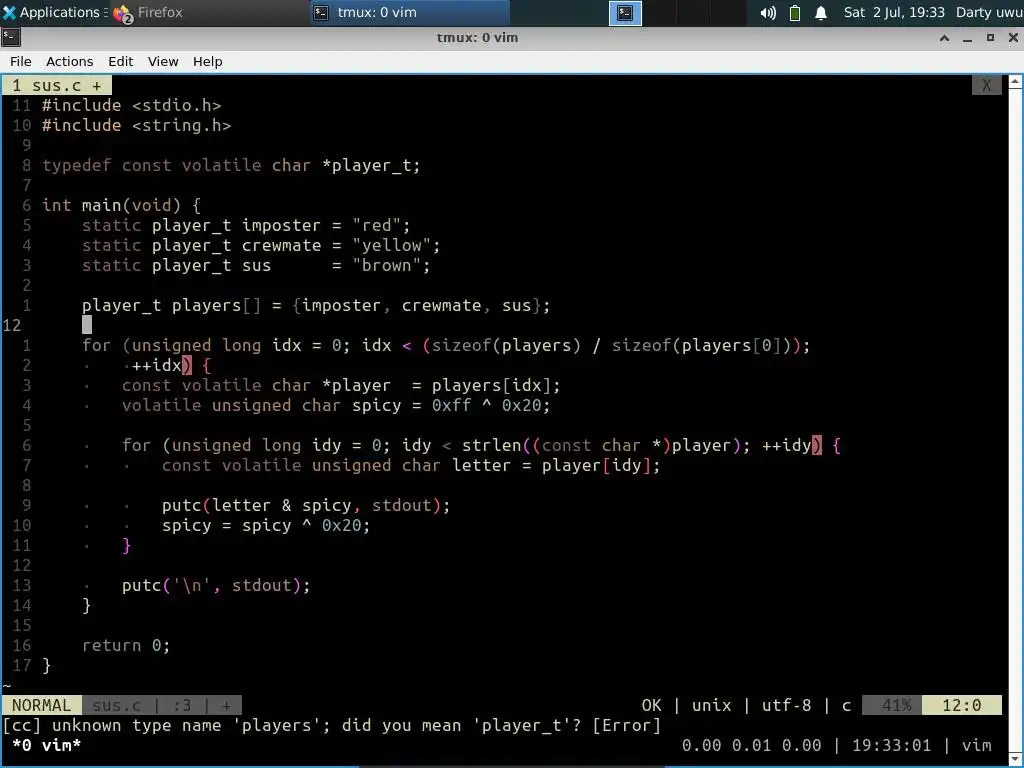Open the volume speaker icon
This screenshot has height=768, width=1024.
768,12
